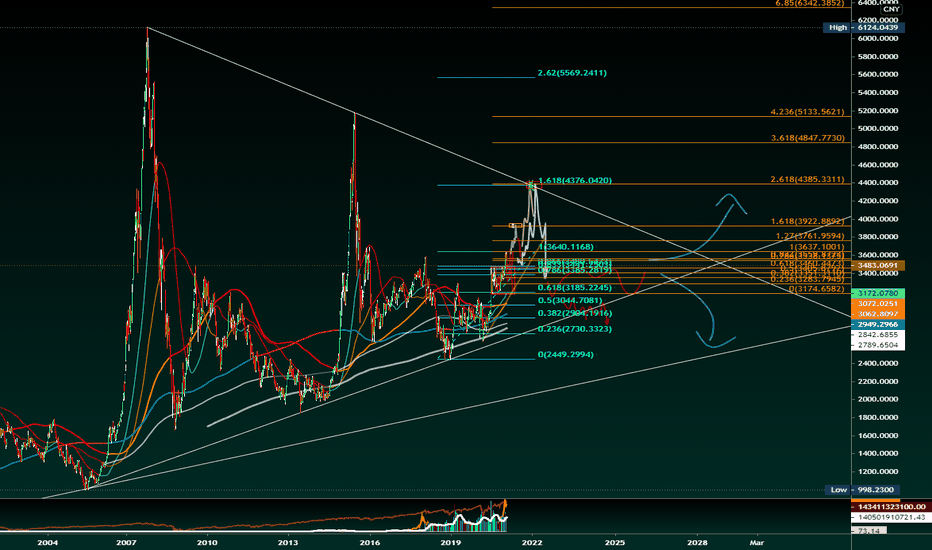Viewport: 932px width, 550px height.
Task: Select the 2.62(5569.2411) Fibonacci label
Action: tap(572, 73)
